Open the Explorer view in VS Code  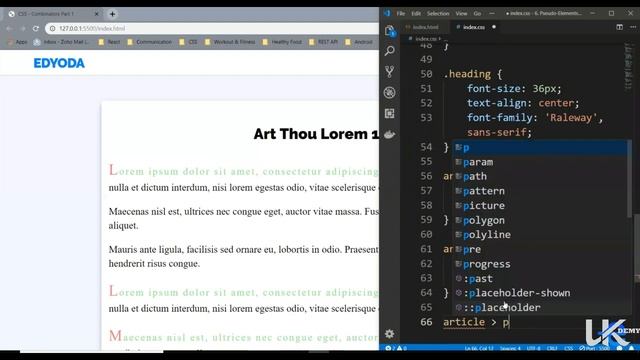pos(390,30)
